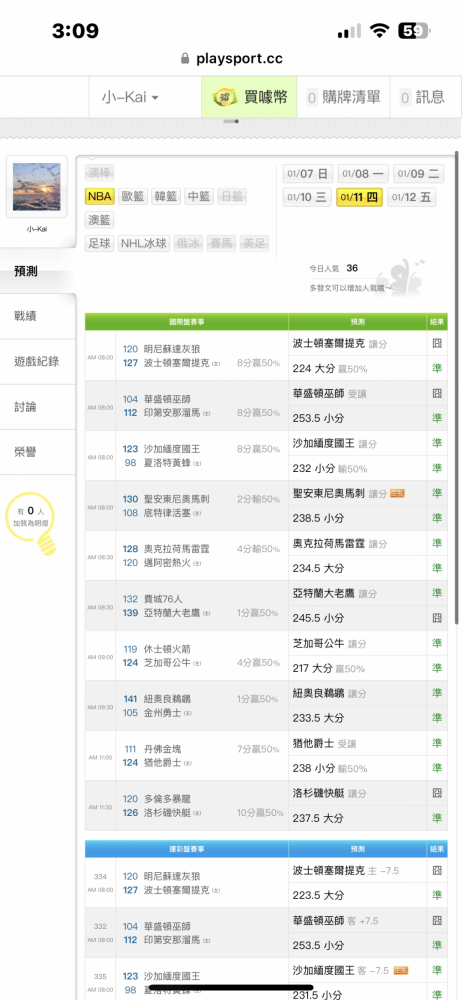Open the 小-Kai account dropdown
The height and width of the screenshot is (1000, 462).
pos(130,97)
